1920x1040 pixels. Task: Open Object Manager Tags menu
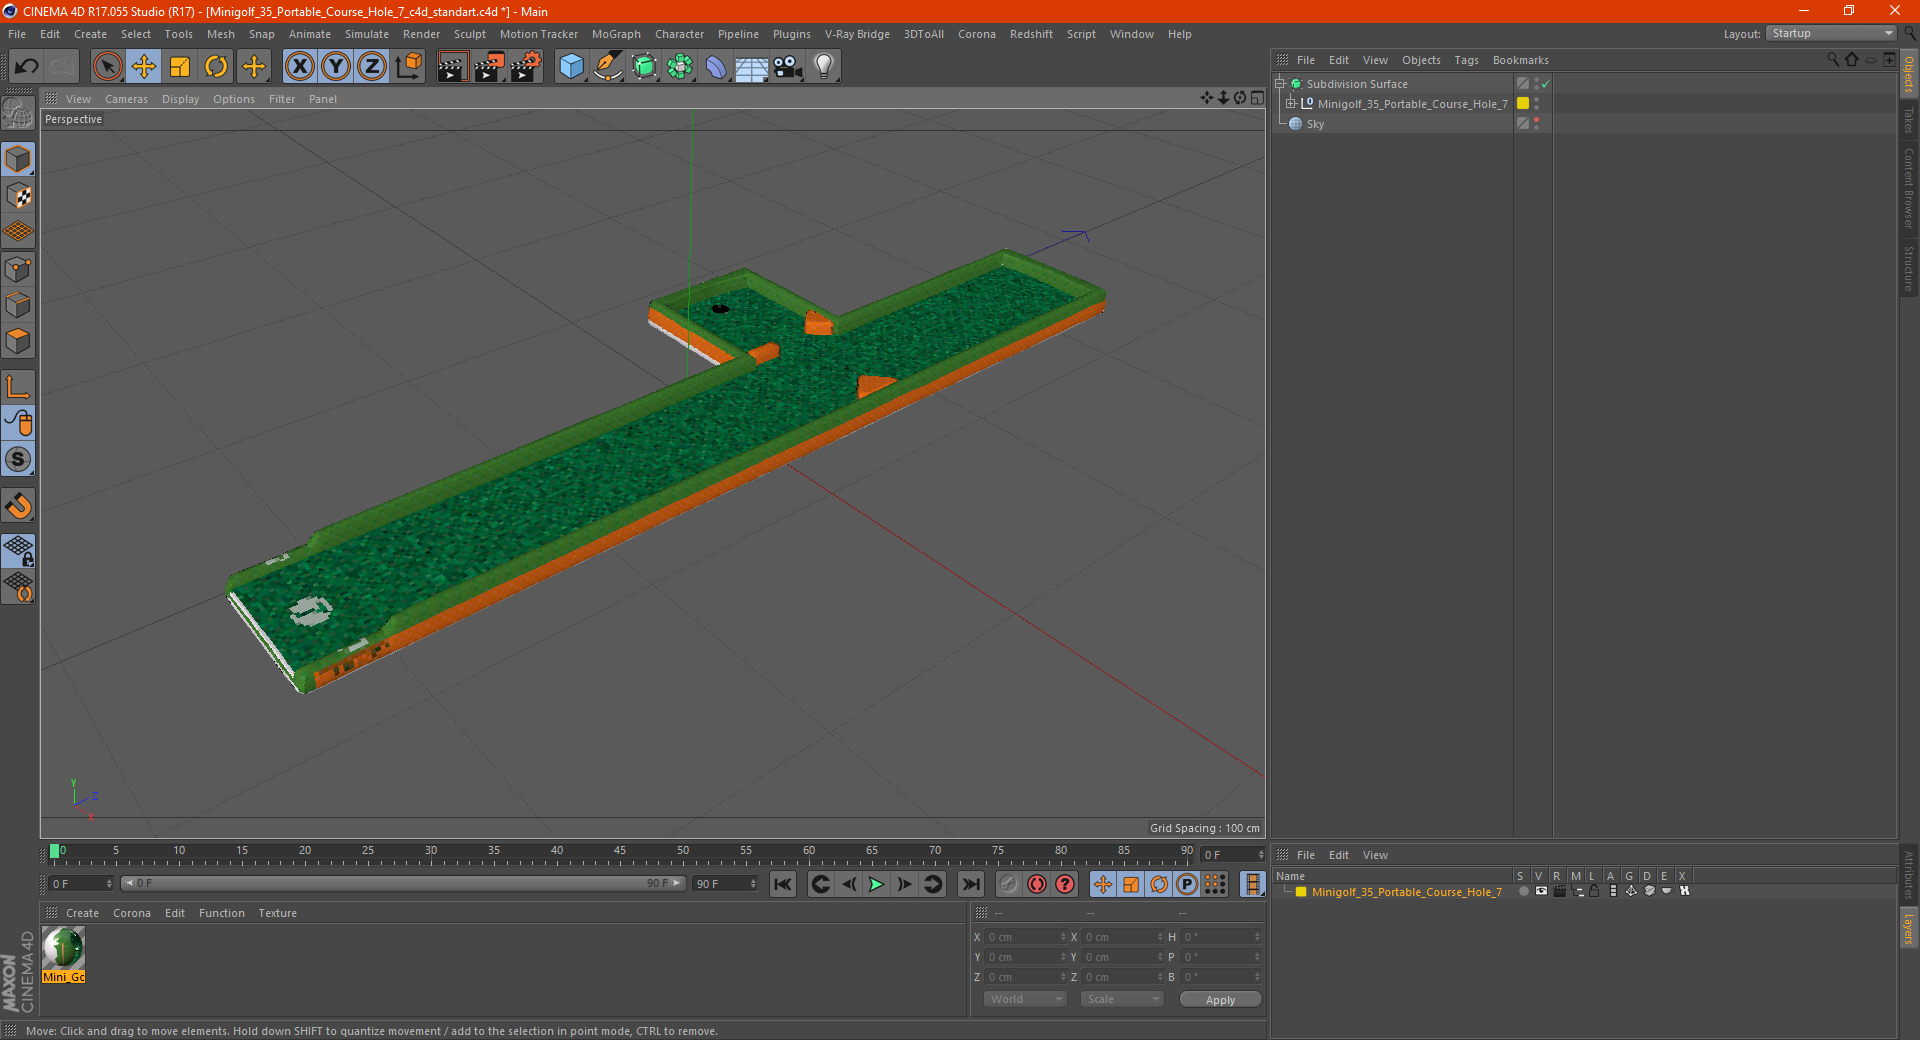tap(1466, 60)
